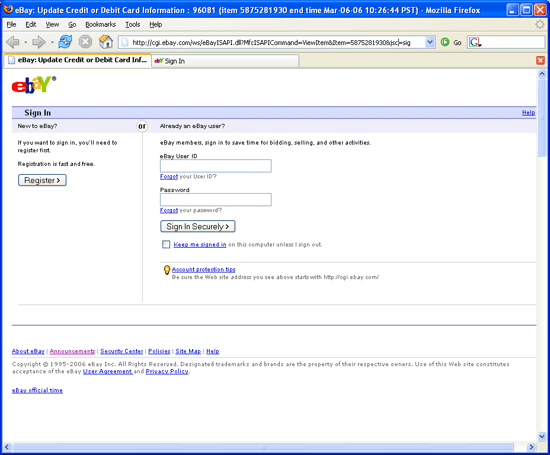Screen dimensions: 550x455
Task: Click the Password input field
Action: [x=216, y=199]
